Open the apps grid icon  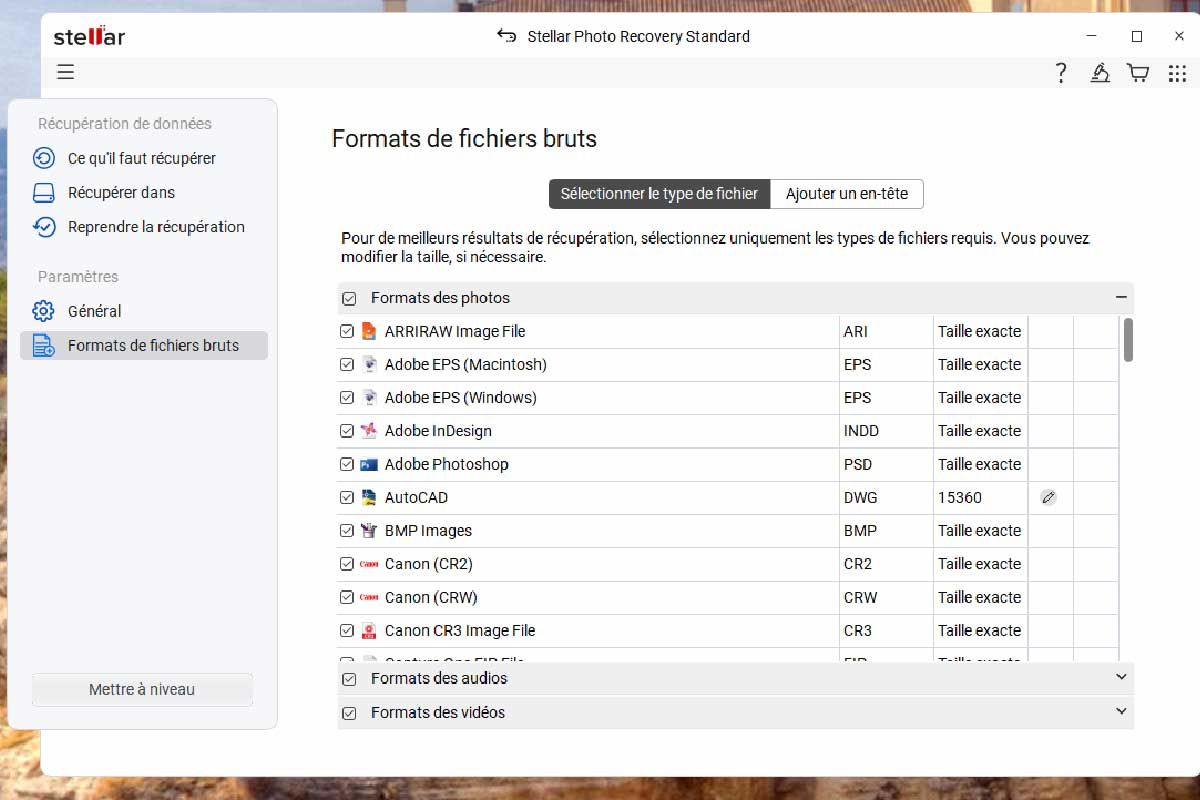pyautogui.click(x=1177, y=73)
